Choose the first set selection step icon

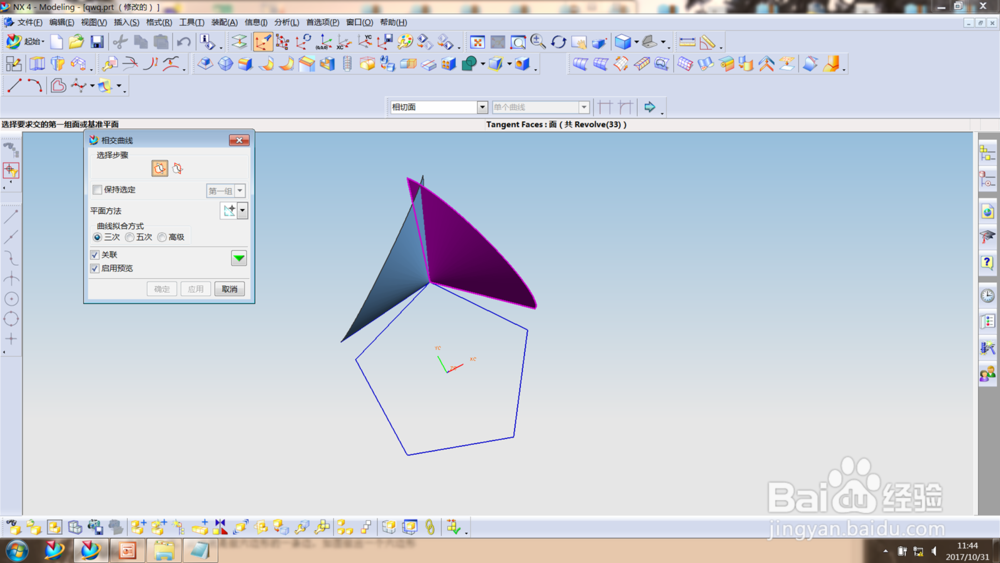pyautogui.click(x=159, y=168)
